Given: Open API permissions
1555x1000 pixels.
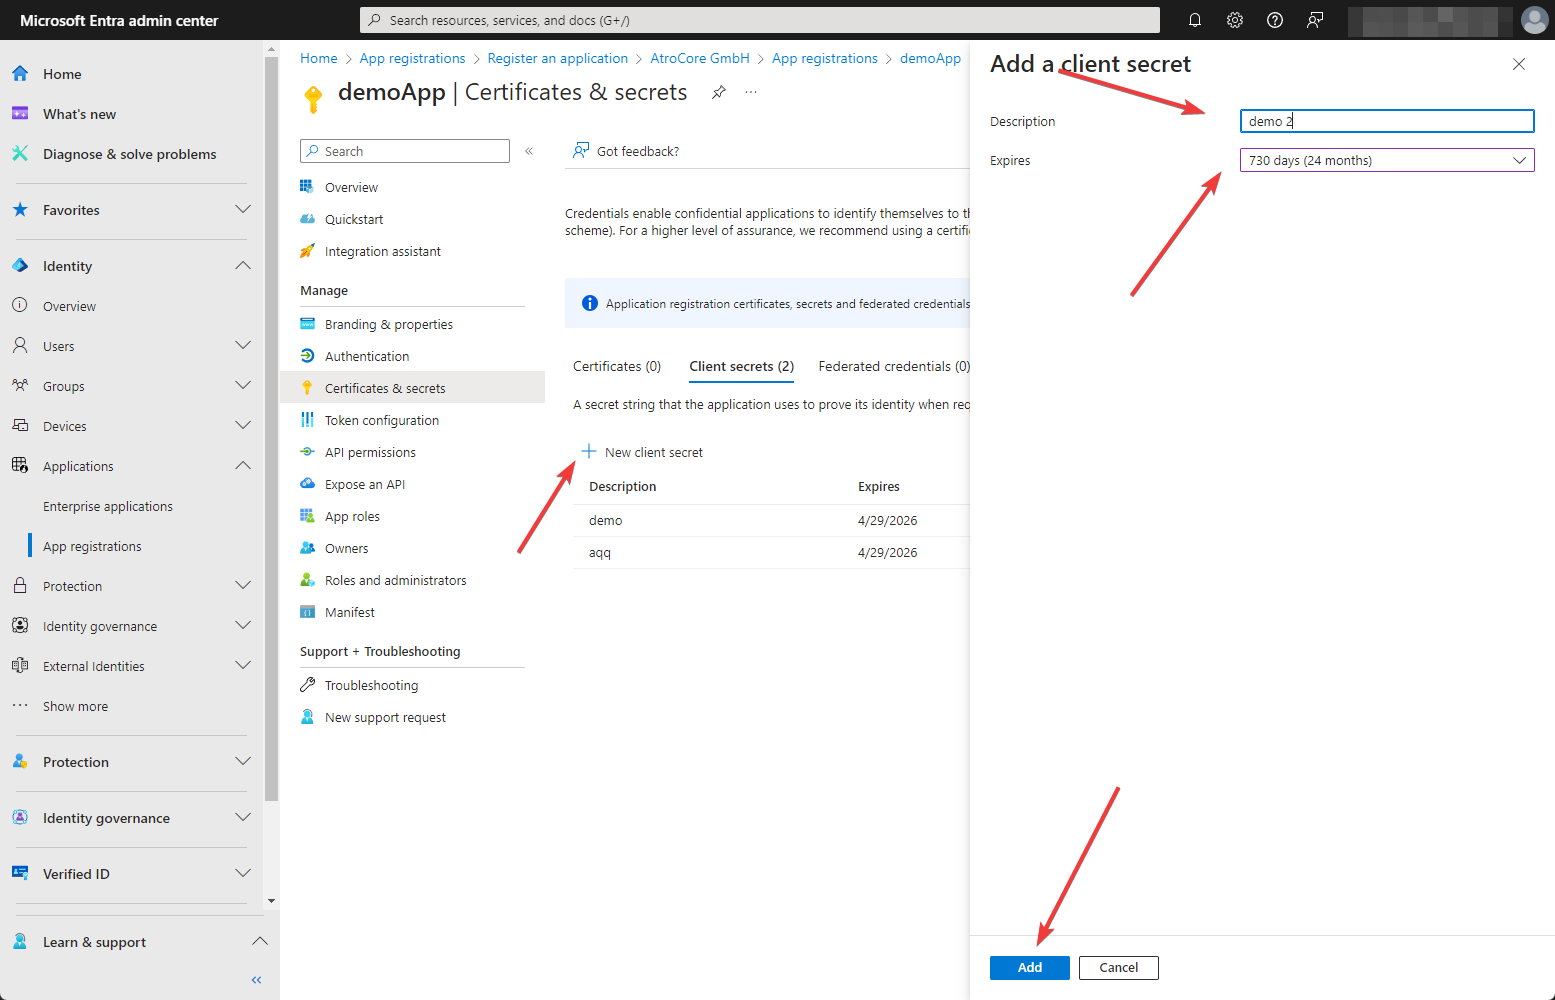Looking at the screenshot, I should (370, 451).
